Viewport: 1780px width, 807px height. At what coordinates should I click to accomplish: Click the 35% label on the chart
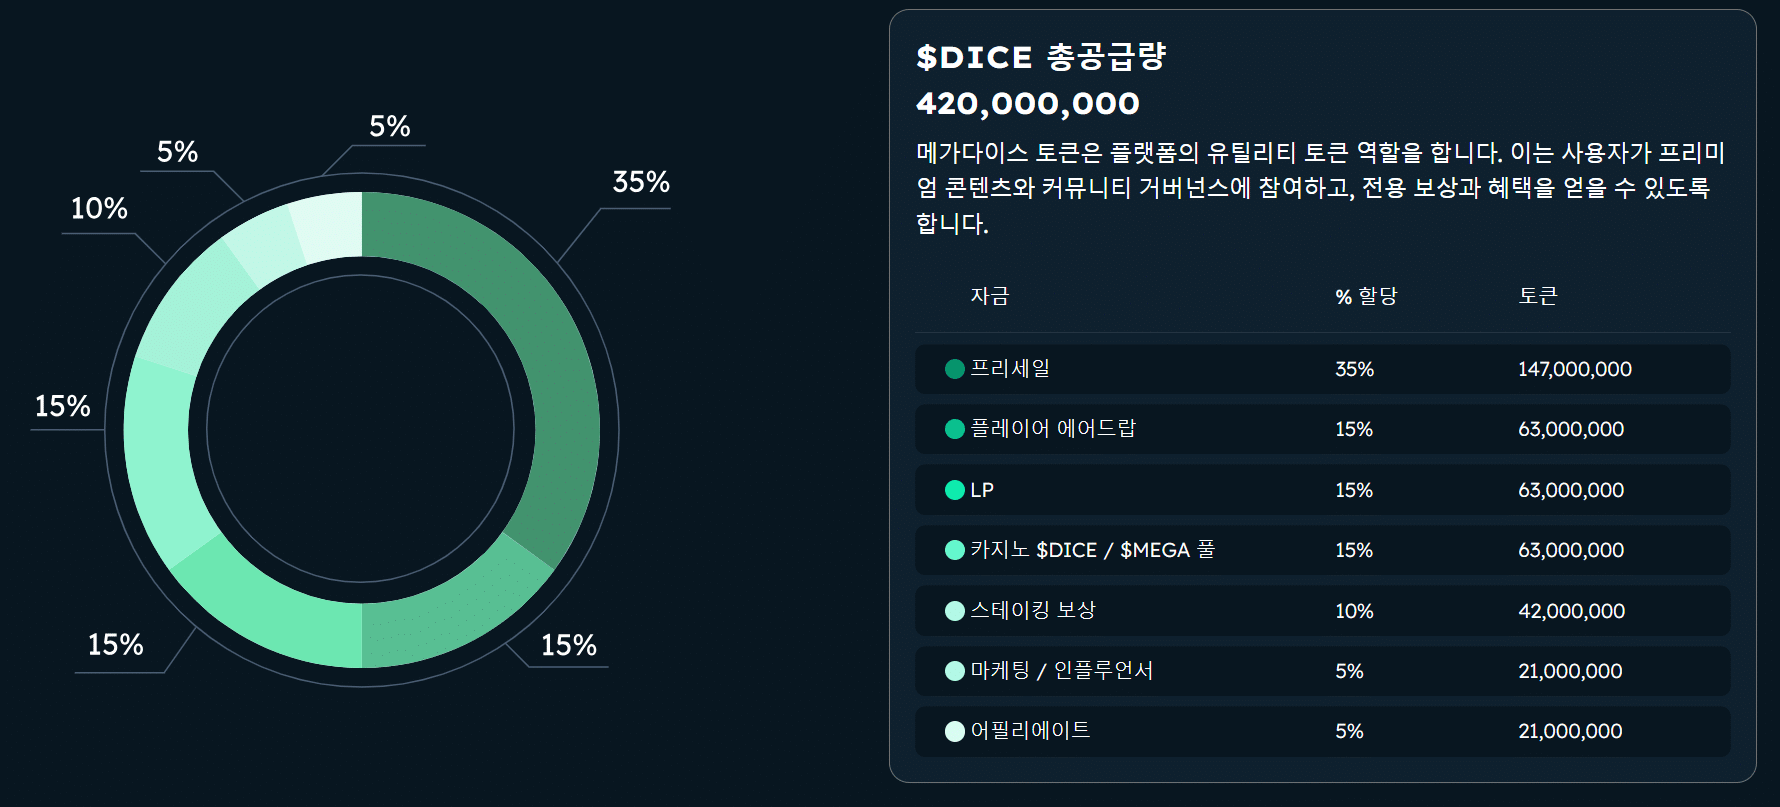[x=641, y=182]
